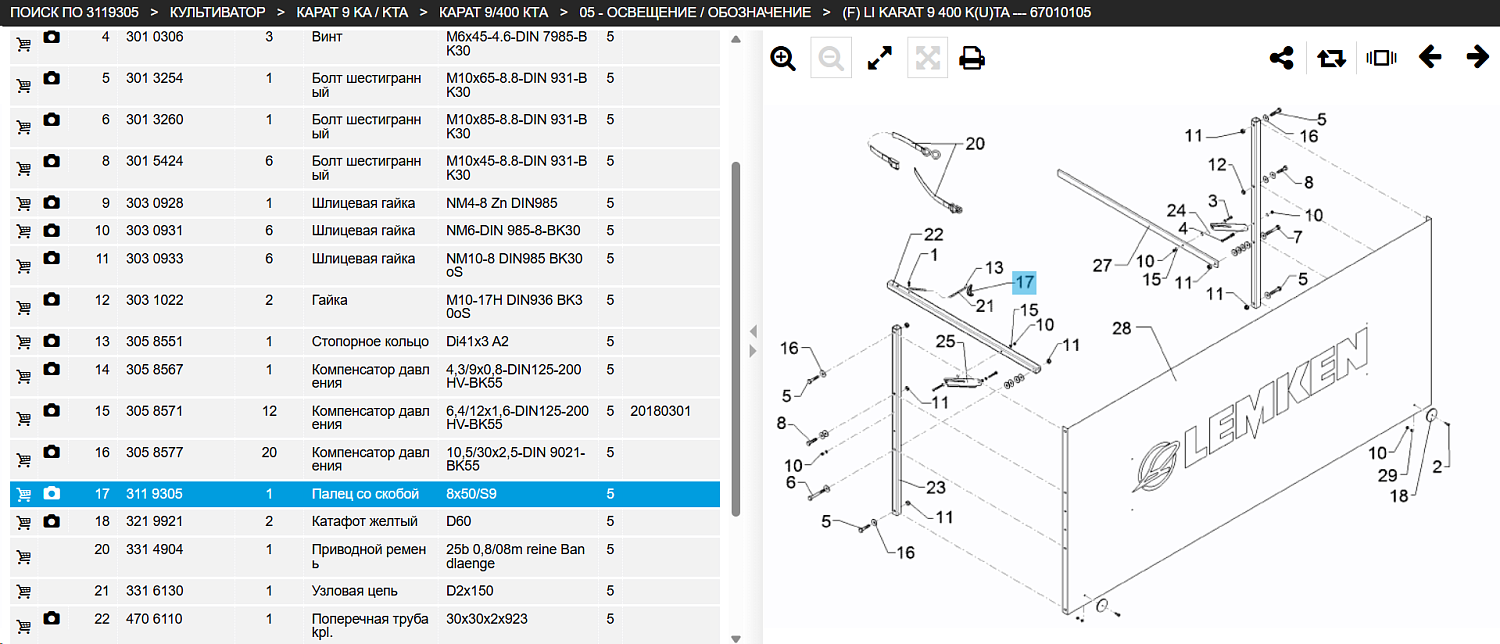Screen dimensions: 1500x644
Task: Open photo for part 303 0933
Action: click(52, 258)
